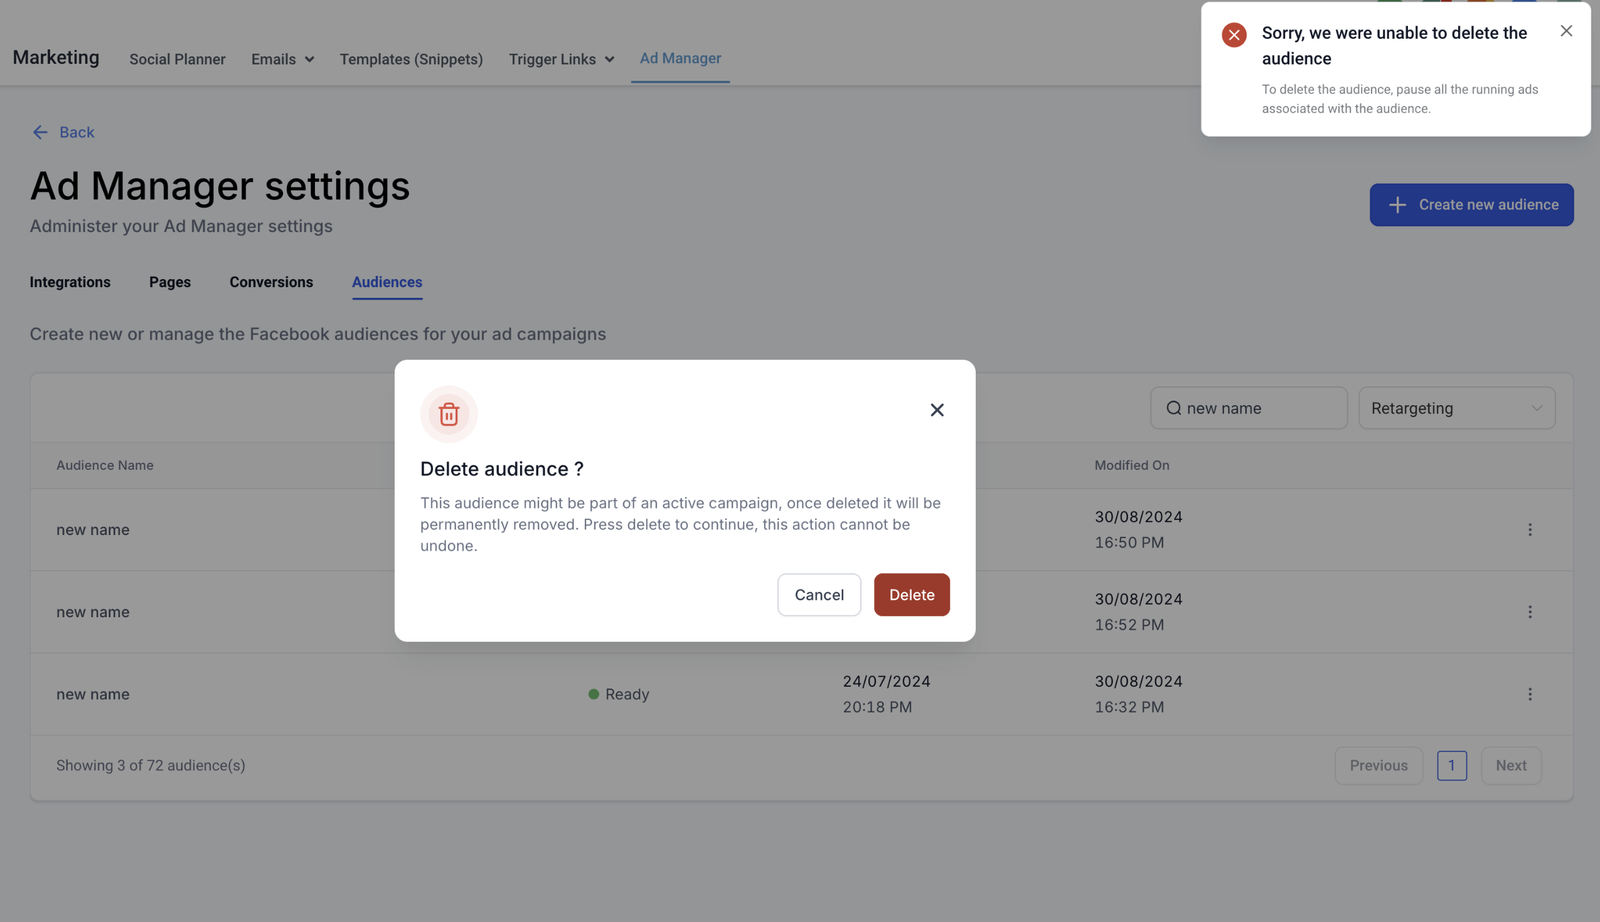Switch to the Conversions tab
This screenshot has height=922, width=1600.
click(x=271, y=282)
